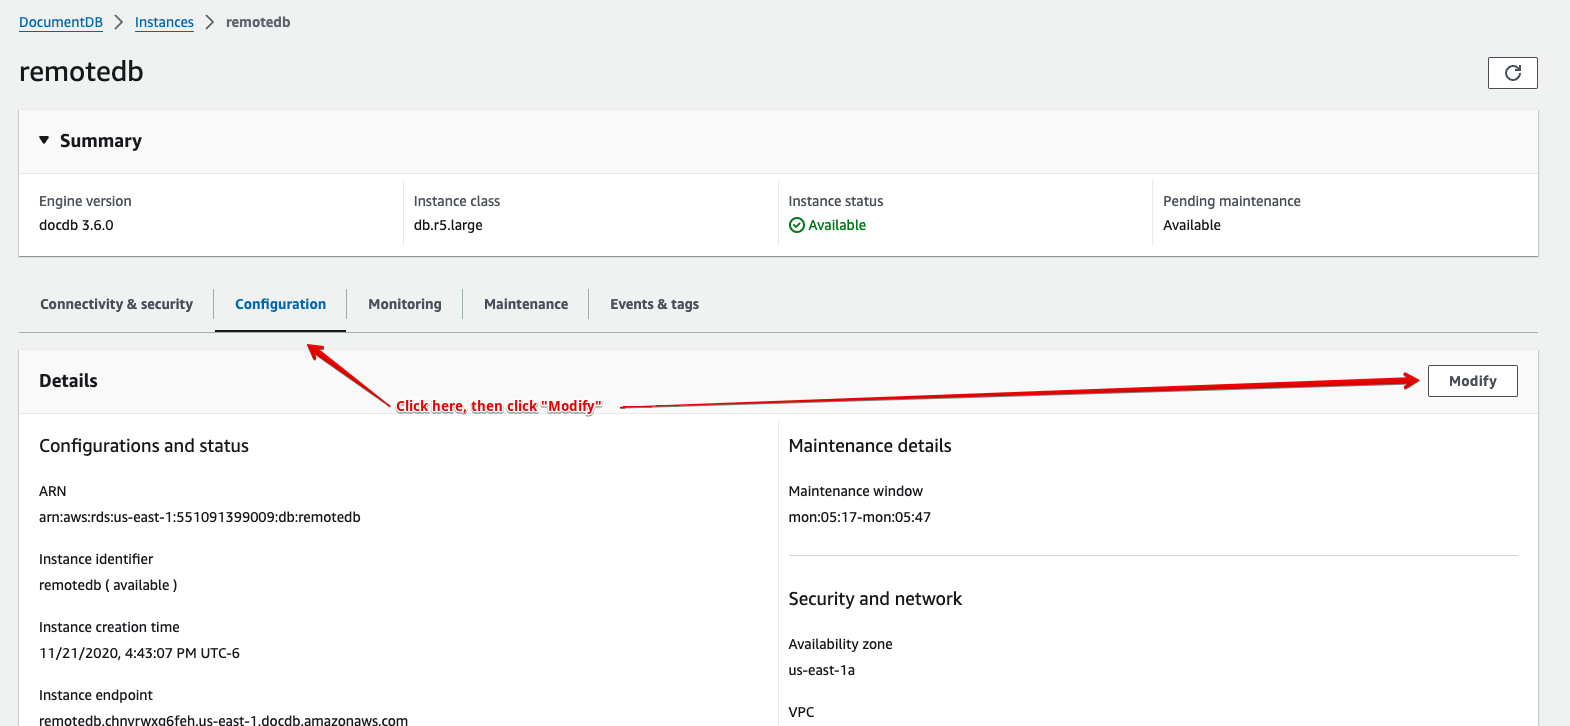The height and width of the screenshot is (726, 1570).
Task: Go to Instances breadcrumb link
Action: (164, 22)
